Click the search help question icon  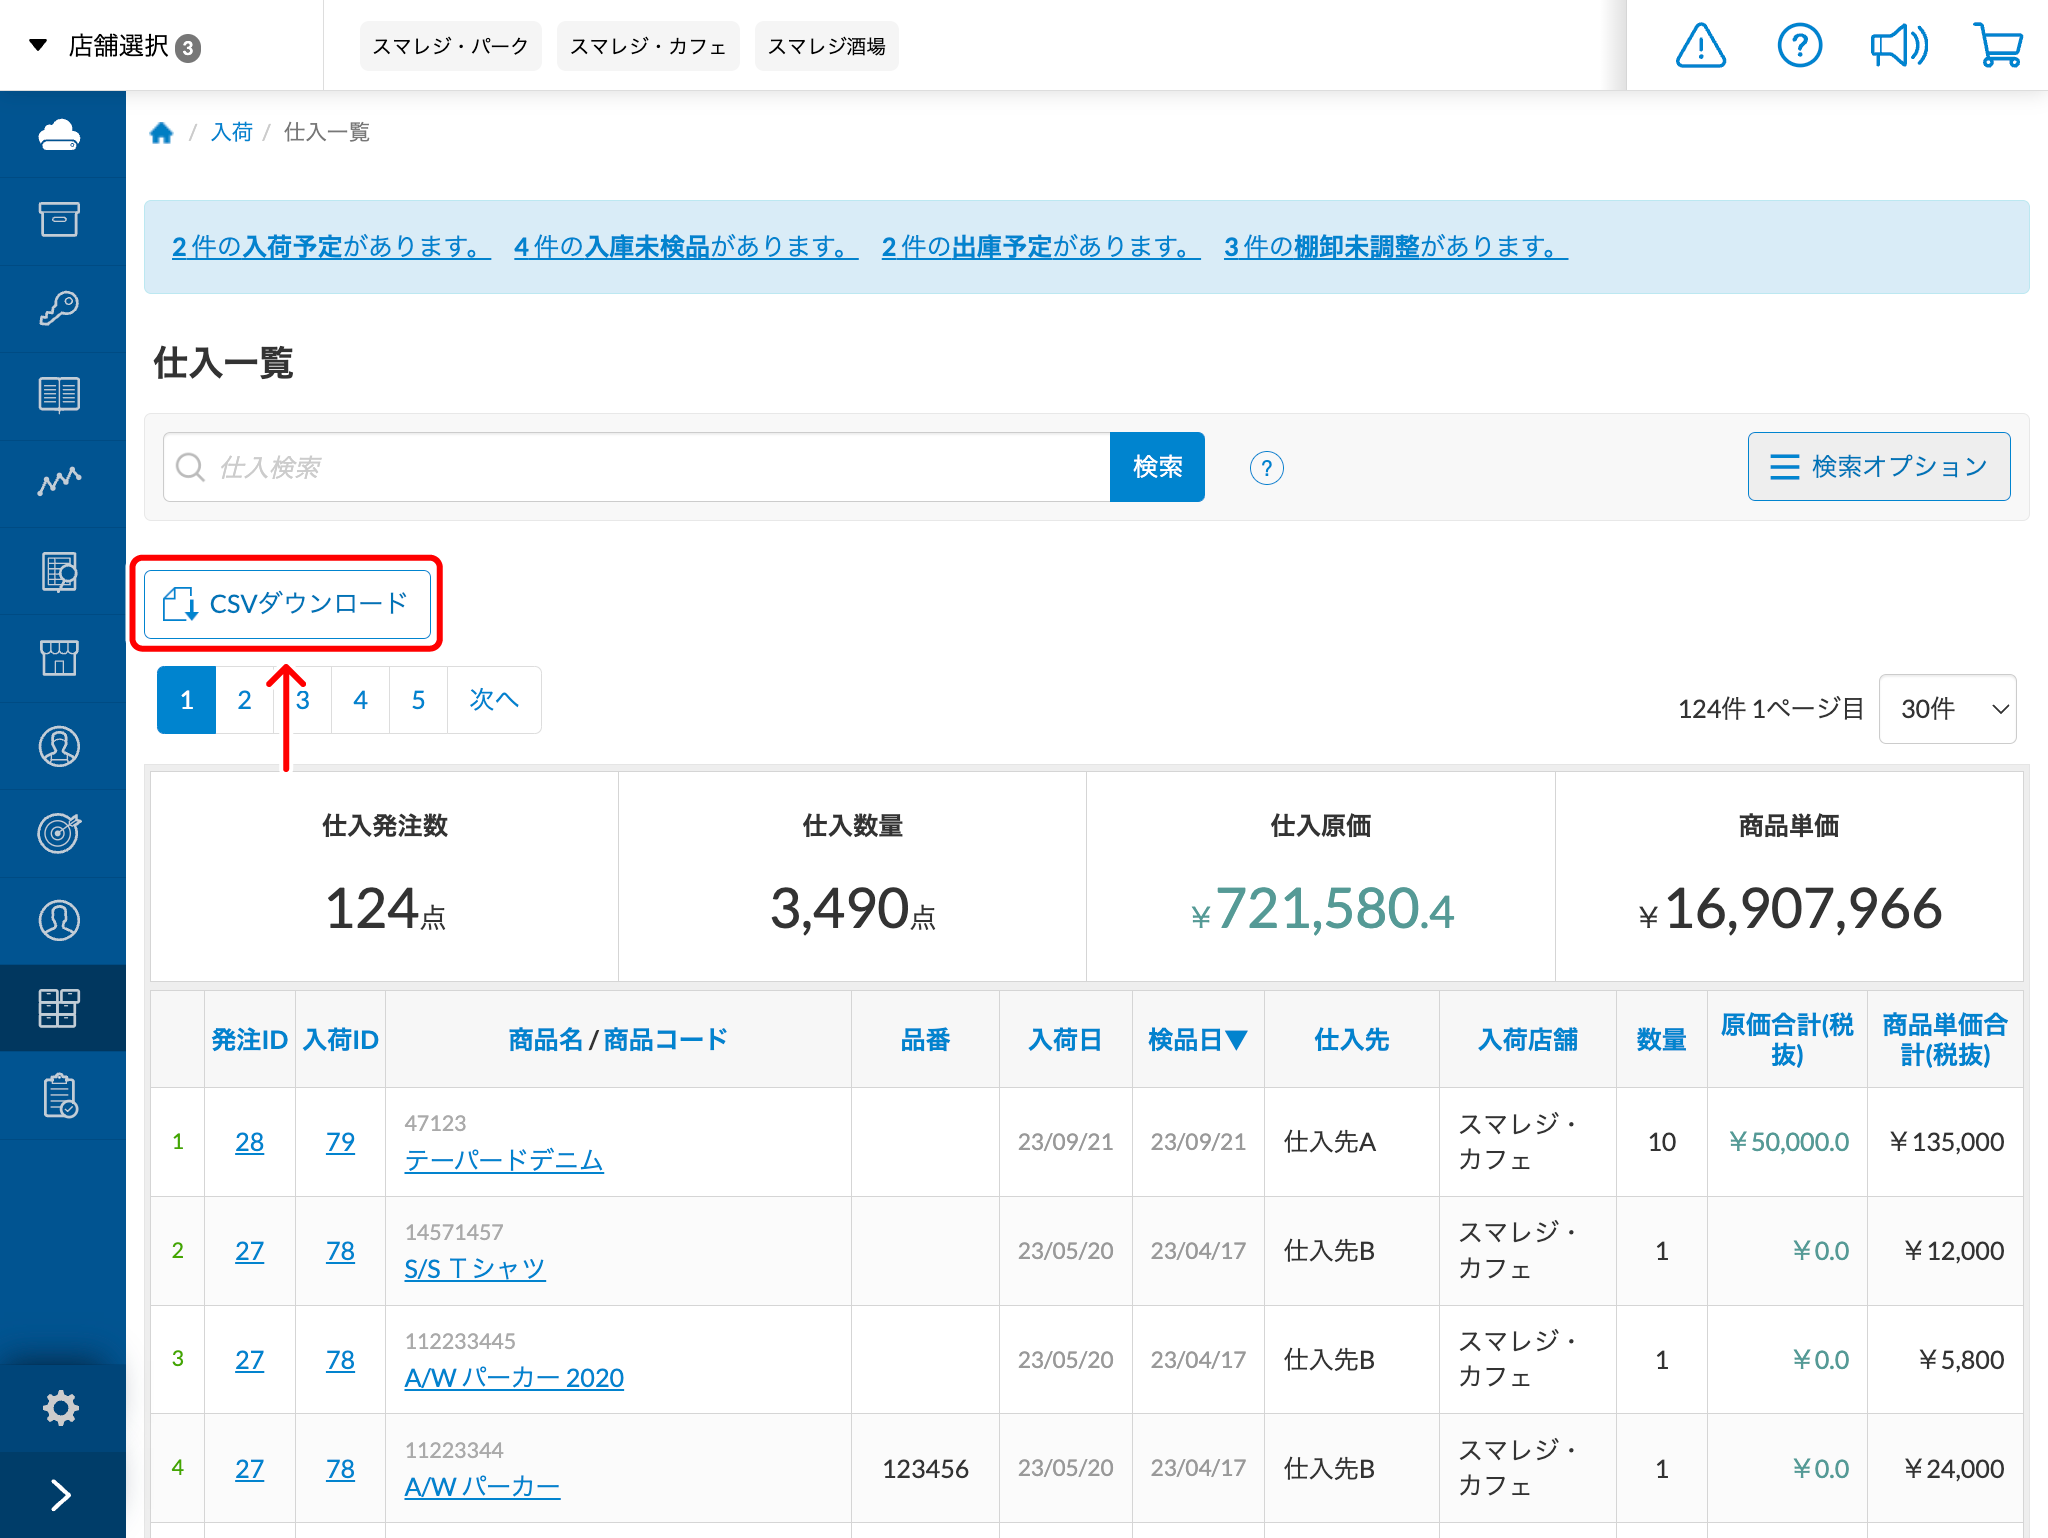click(1266, 468)
